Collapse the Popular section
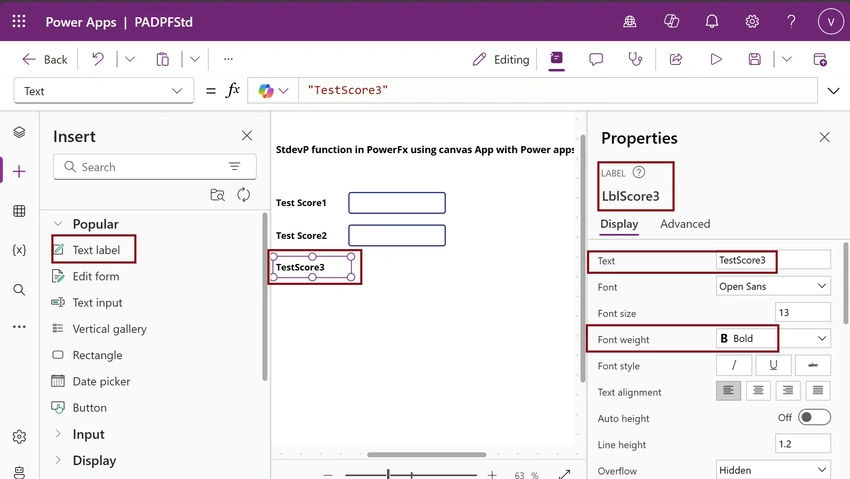Image resolution: width=850 pixels, height=479 pixels. (x=57, y=223)
